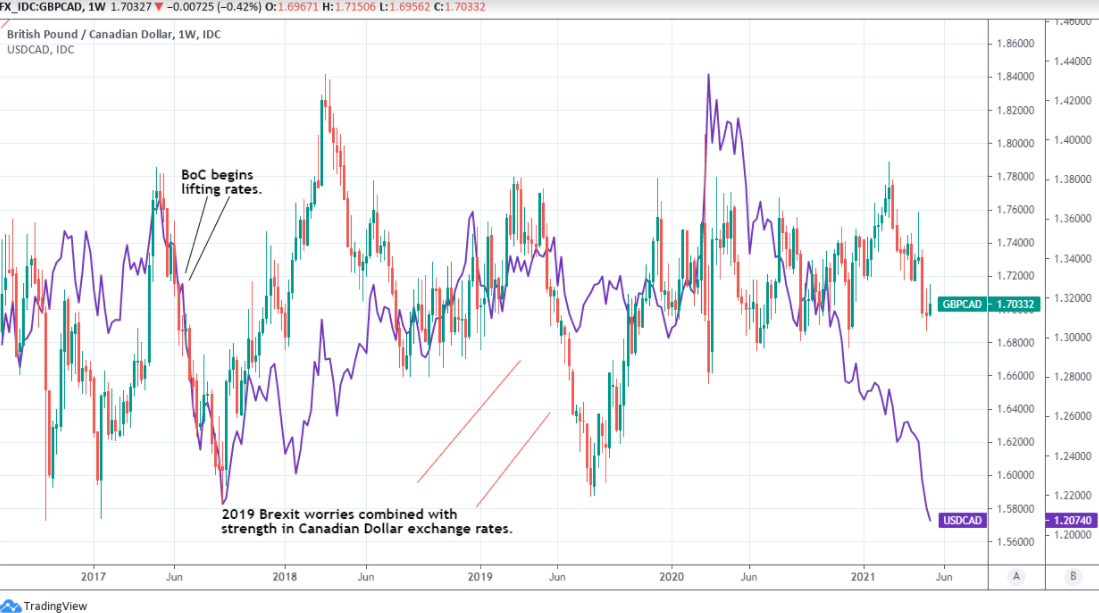Select the B price scale button
This screenshot has width=1099, height=613.
(x=1072, y=577)
